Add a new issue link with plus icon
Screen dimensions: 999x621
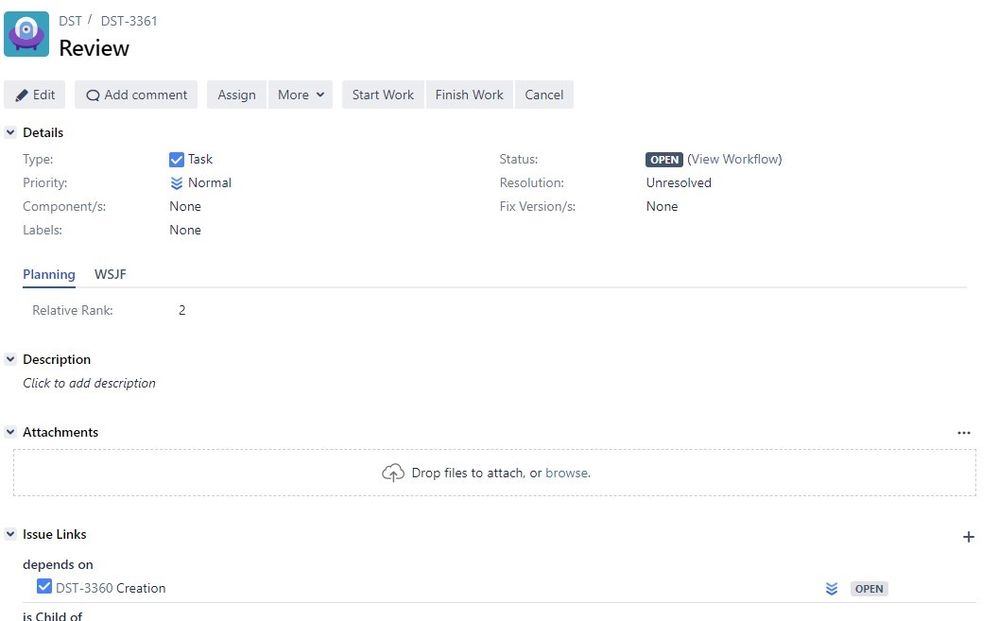point(968,537)
